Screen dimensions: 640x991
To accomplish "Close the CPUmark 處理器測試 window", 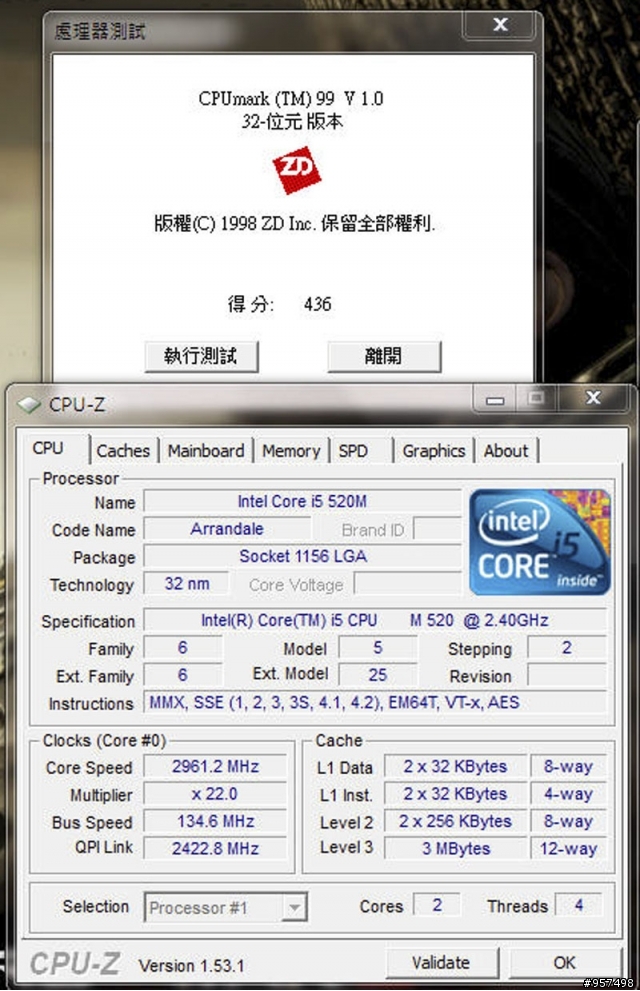I will [500, 25].
